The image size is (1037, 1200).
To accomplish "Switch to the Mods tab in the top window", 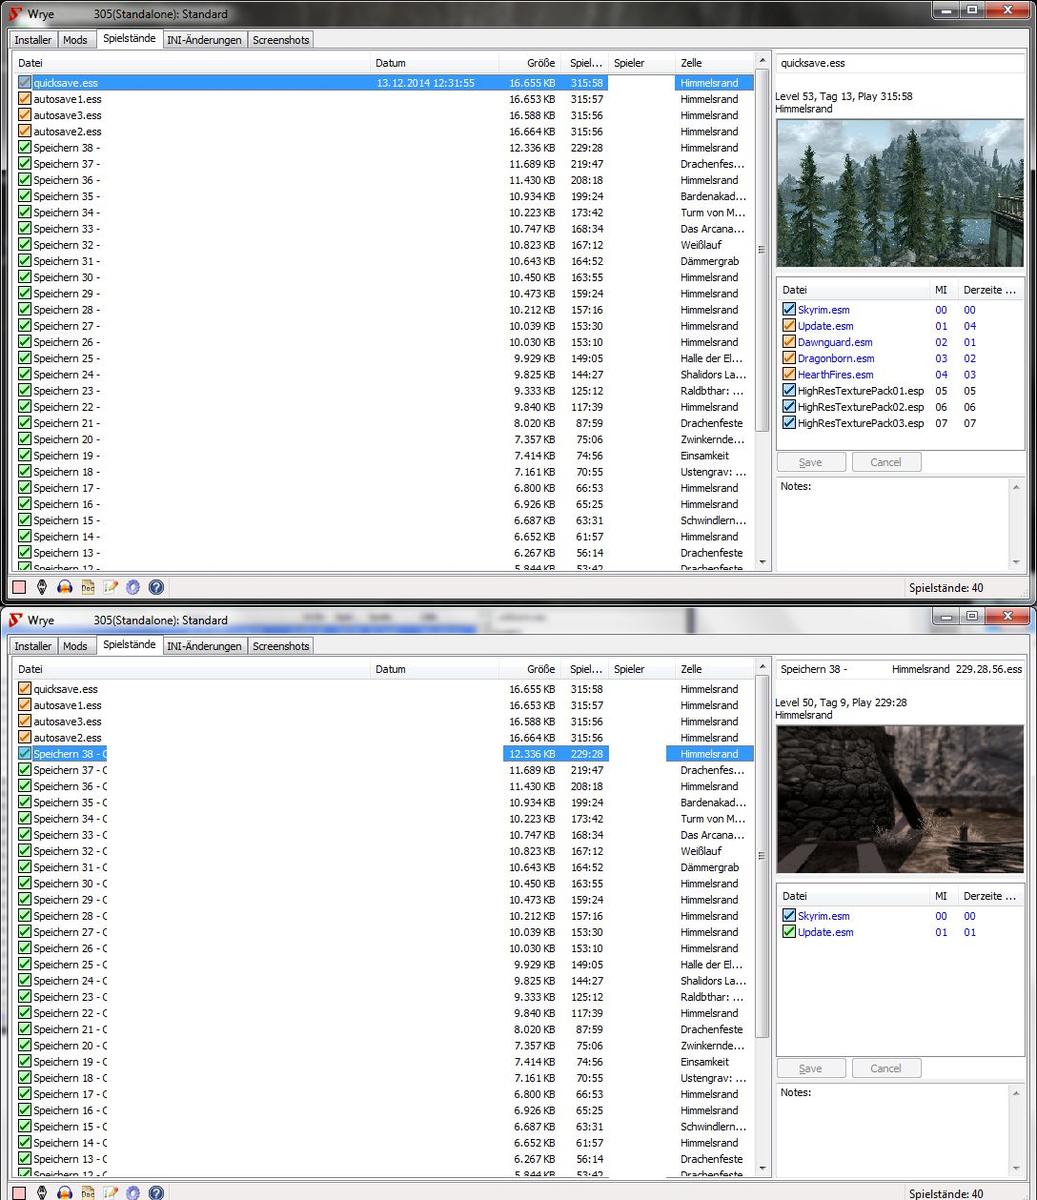I will [x=75, y=40].
